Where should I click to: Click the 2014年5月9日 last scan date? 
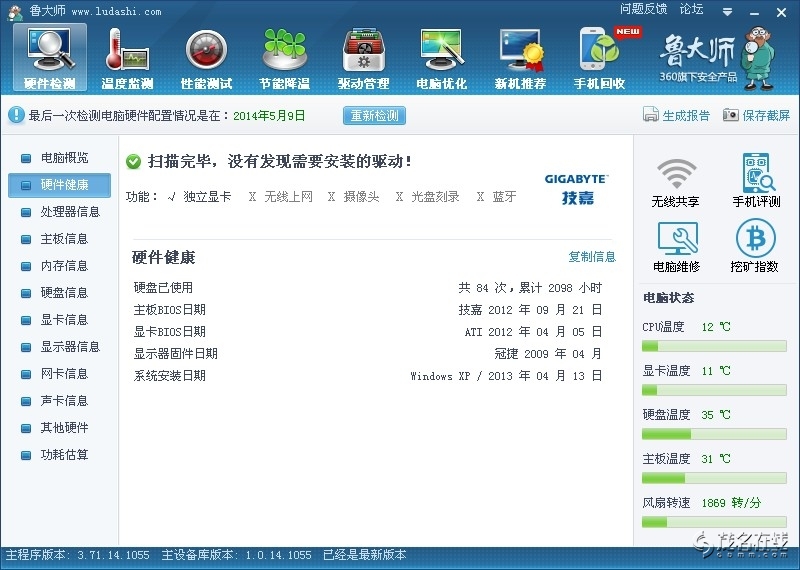269,116
